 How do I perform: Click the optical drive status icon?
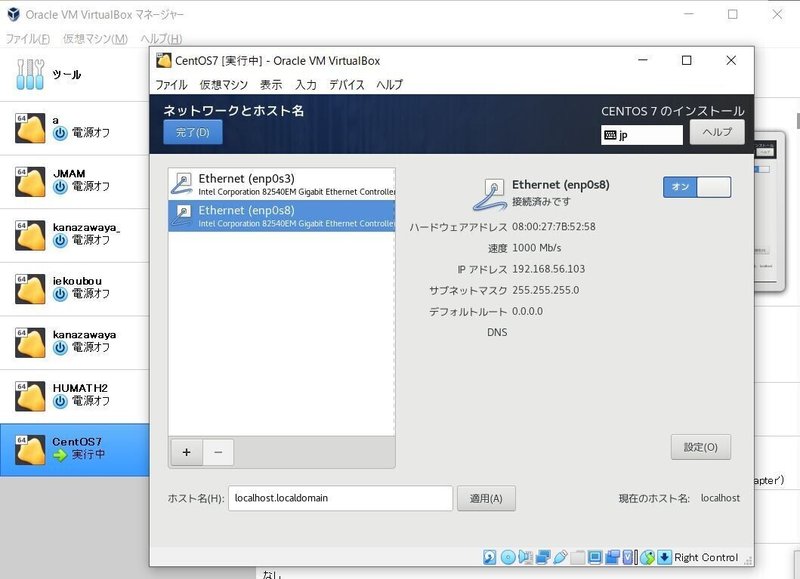(508, 557)
